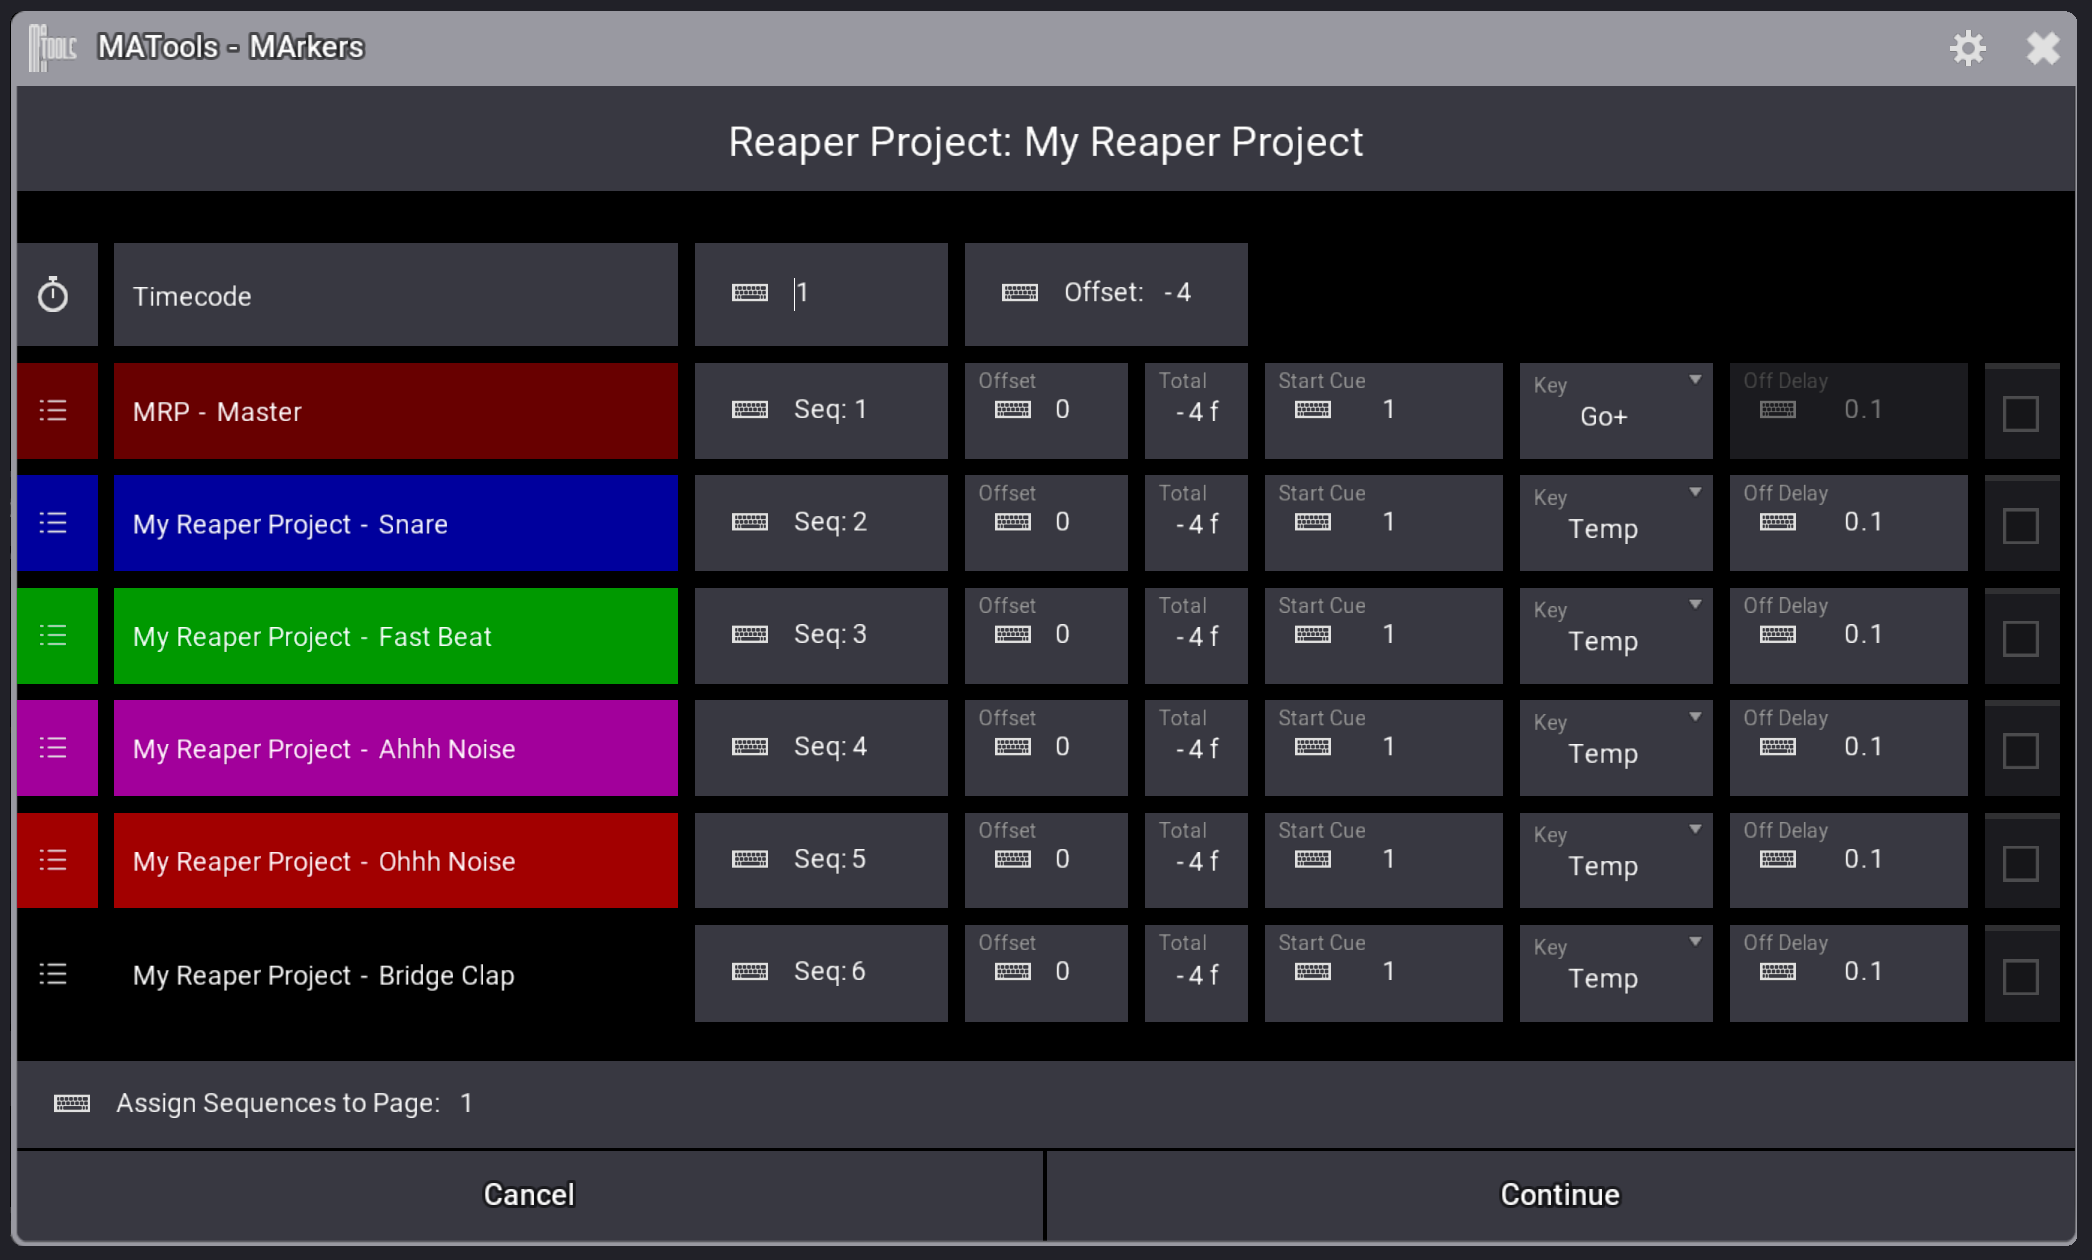Select the red Ohhh Noise name bar
2092x1260 pixels.
396,860
